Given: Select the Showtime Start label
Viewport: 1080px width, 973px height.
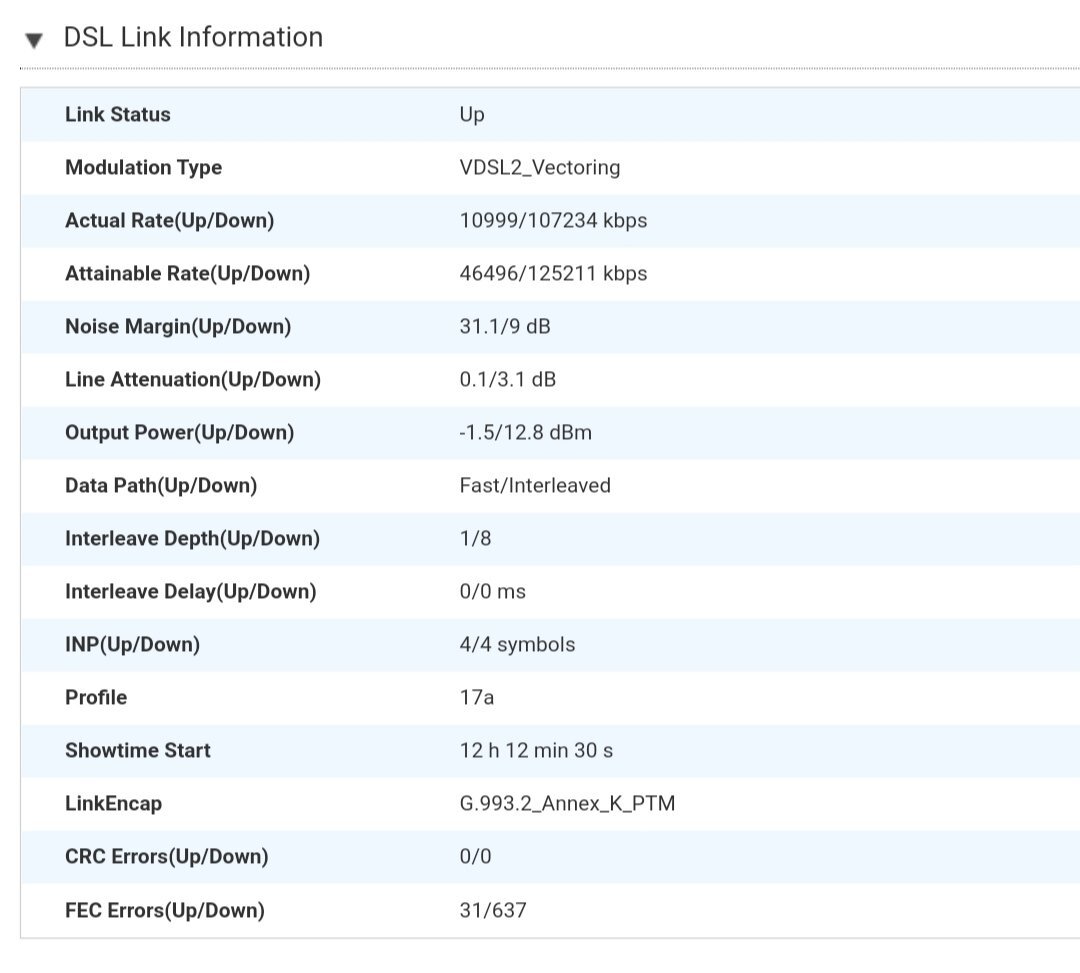Looking at the screenshot, I should [x=138, y=751].
